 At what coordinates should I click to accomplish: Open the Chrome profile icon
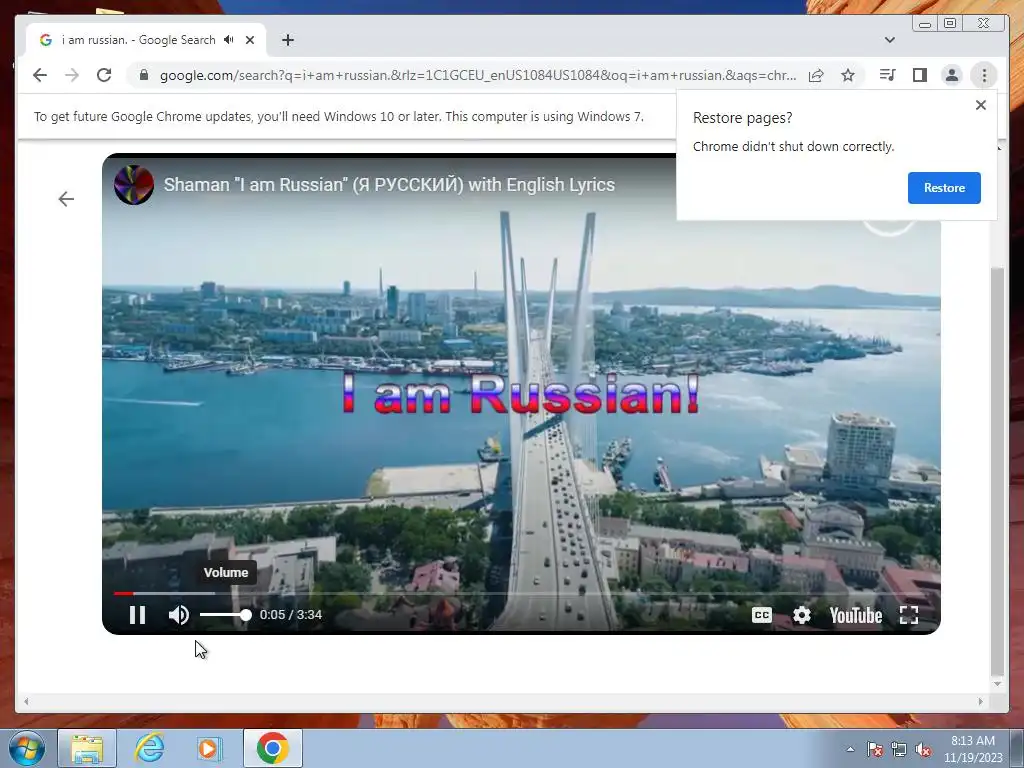[952, 75]
